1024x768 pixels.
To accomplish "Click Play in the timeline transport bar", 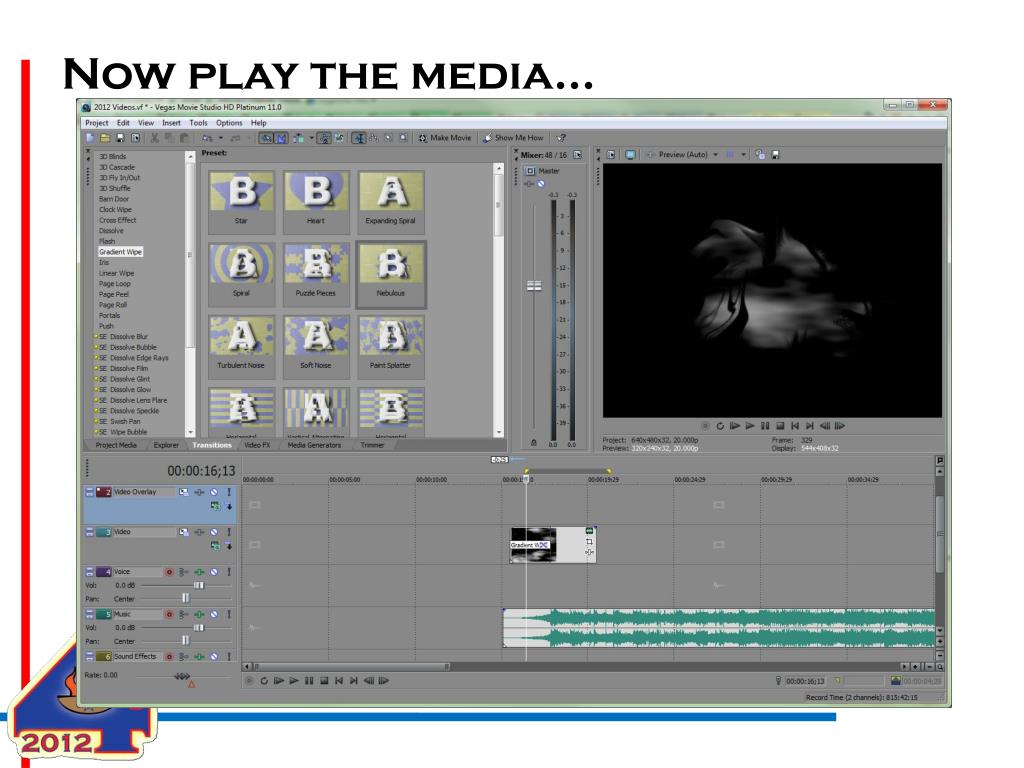I will click(x=294, y=680).
